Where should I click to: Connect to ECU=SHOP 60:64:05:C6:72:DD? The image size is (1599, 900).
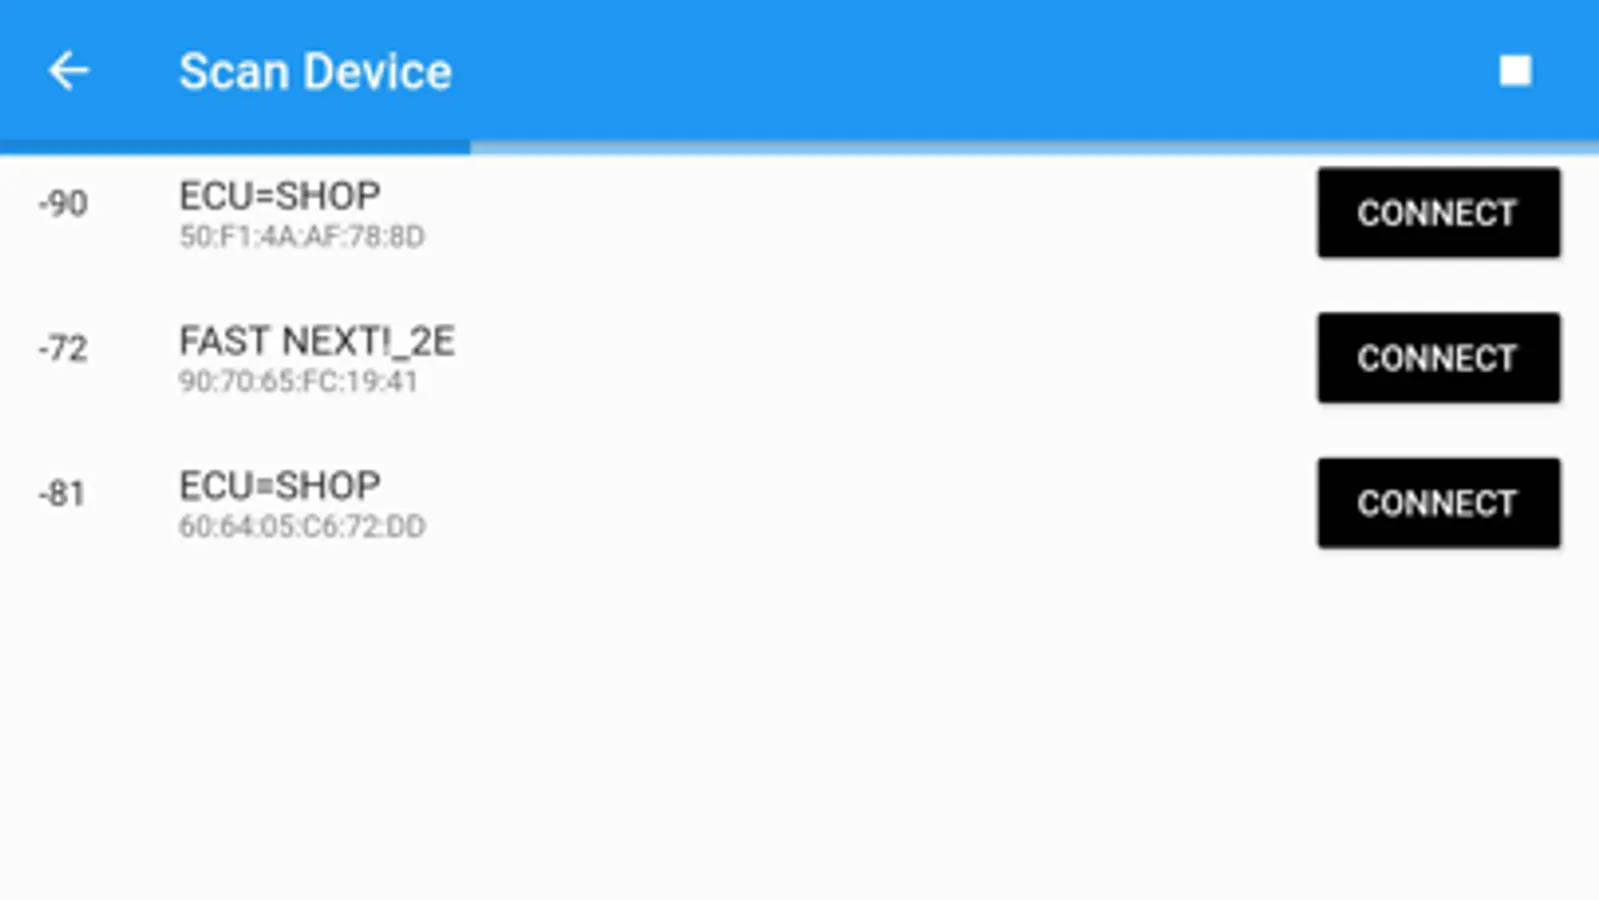click(1438, 503)
